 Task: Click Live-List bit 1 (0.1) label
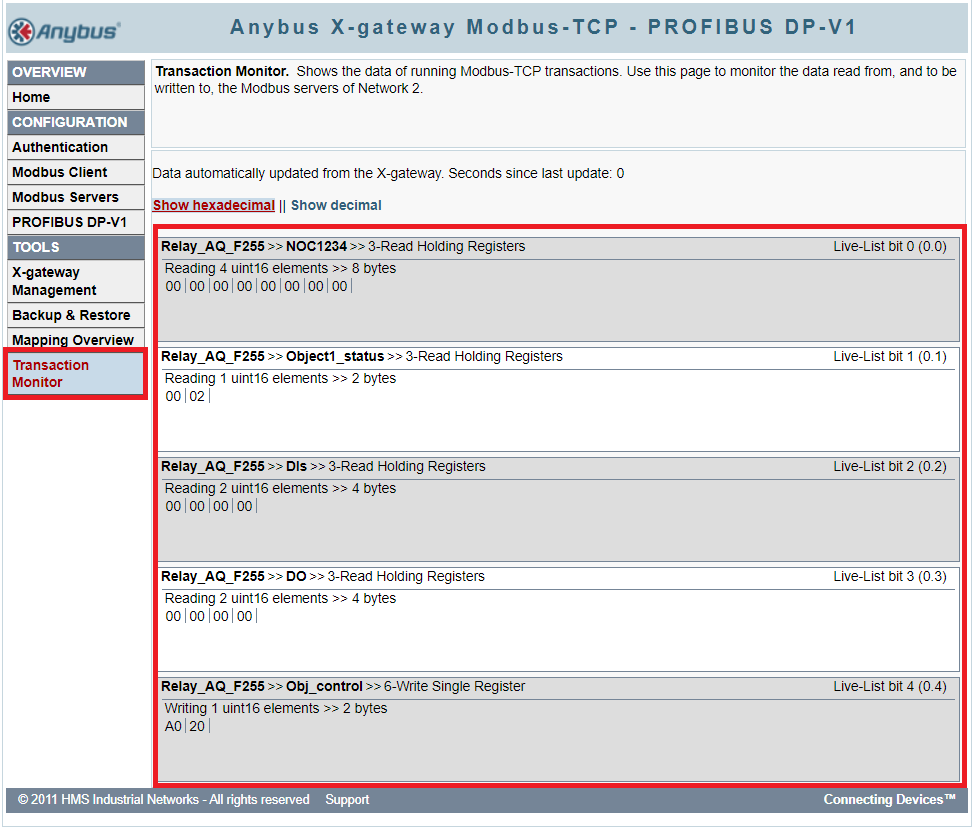(890, 356)
